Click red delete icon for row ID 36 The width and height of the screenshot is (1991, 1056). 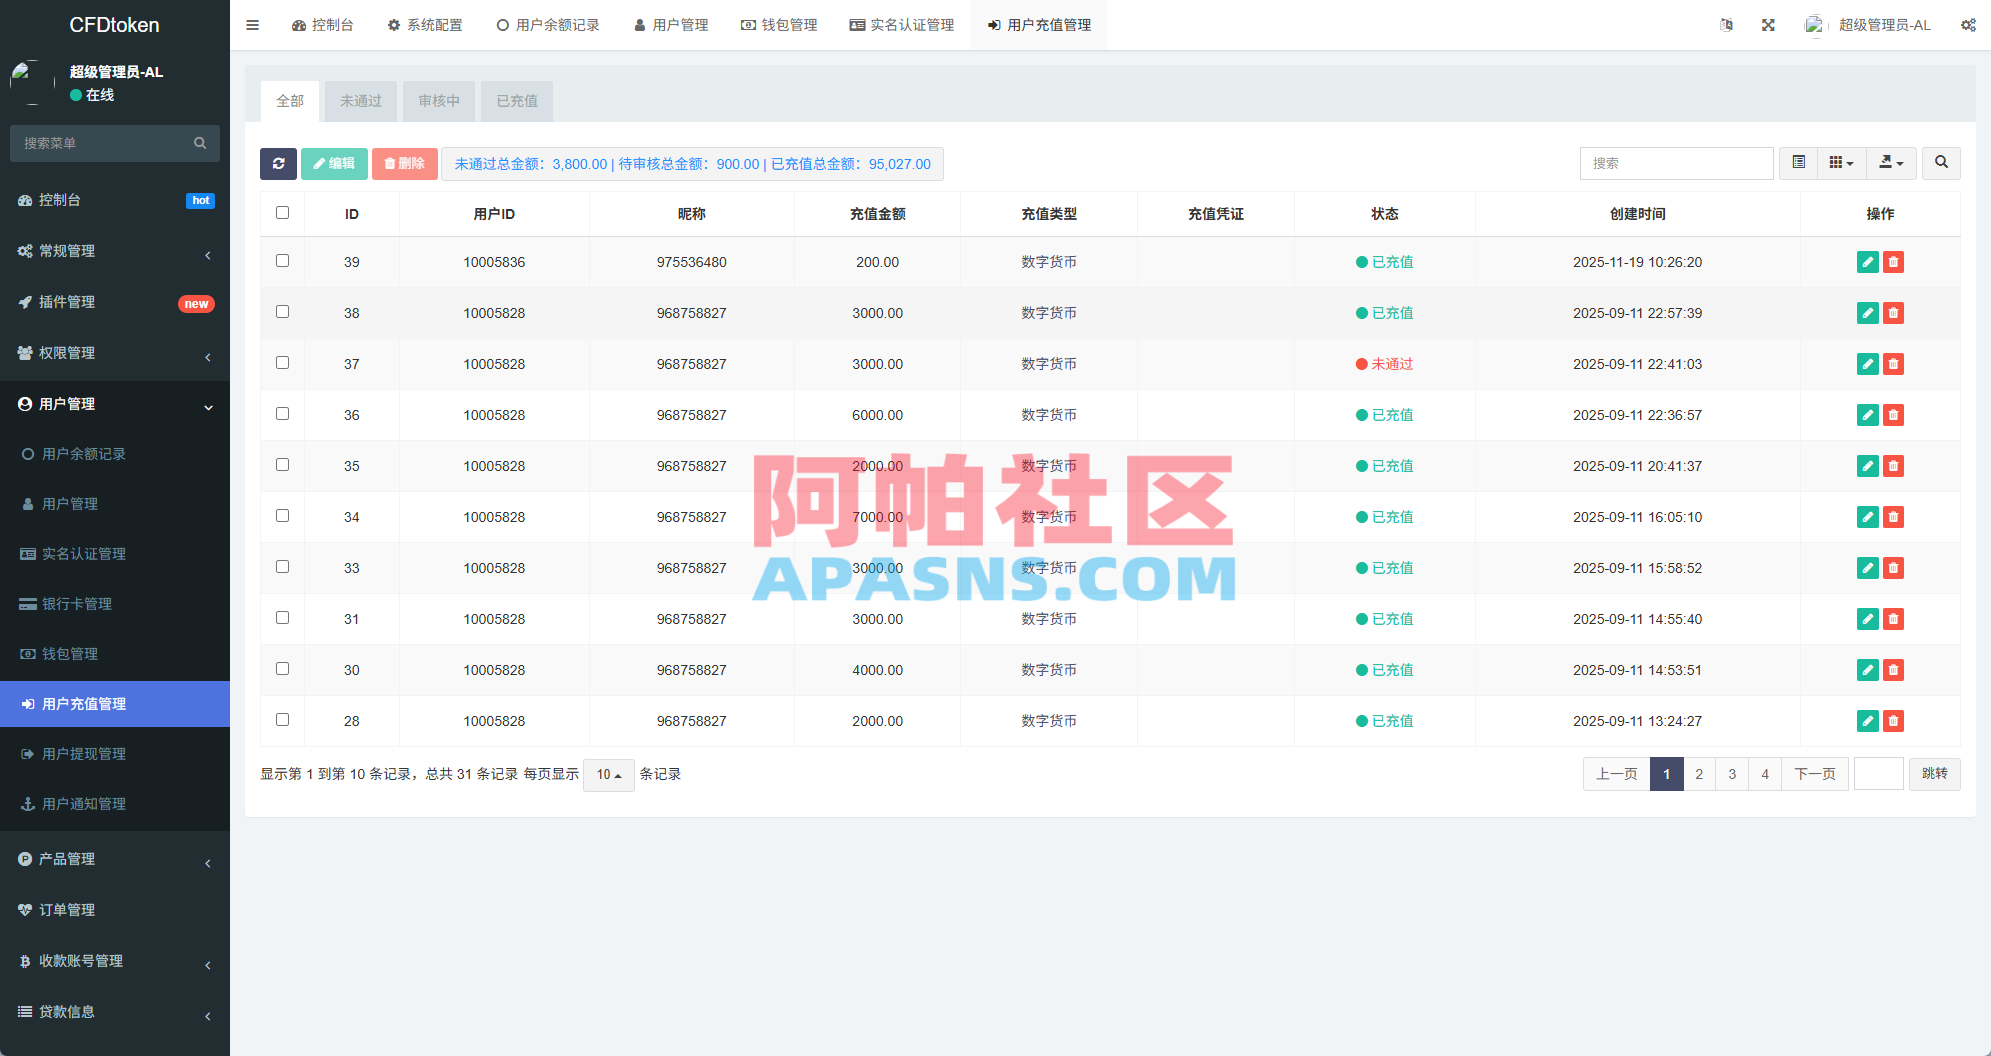coord(1893,415)
